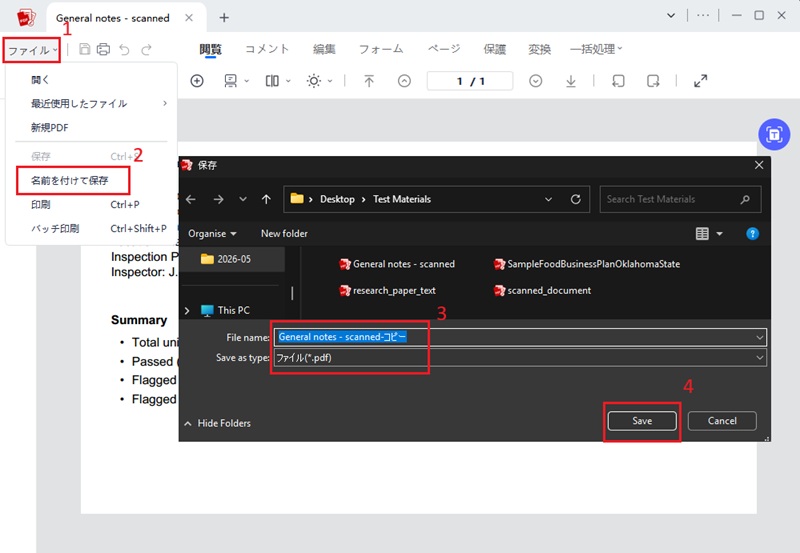The width and height of the screenshot is (800, 553).
Task: Click New folder button
Action: (x=284, y=234)
